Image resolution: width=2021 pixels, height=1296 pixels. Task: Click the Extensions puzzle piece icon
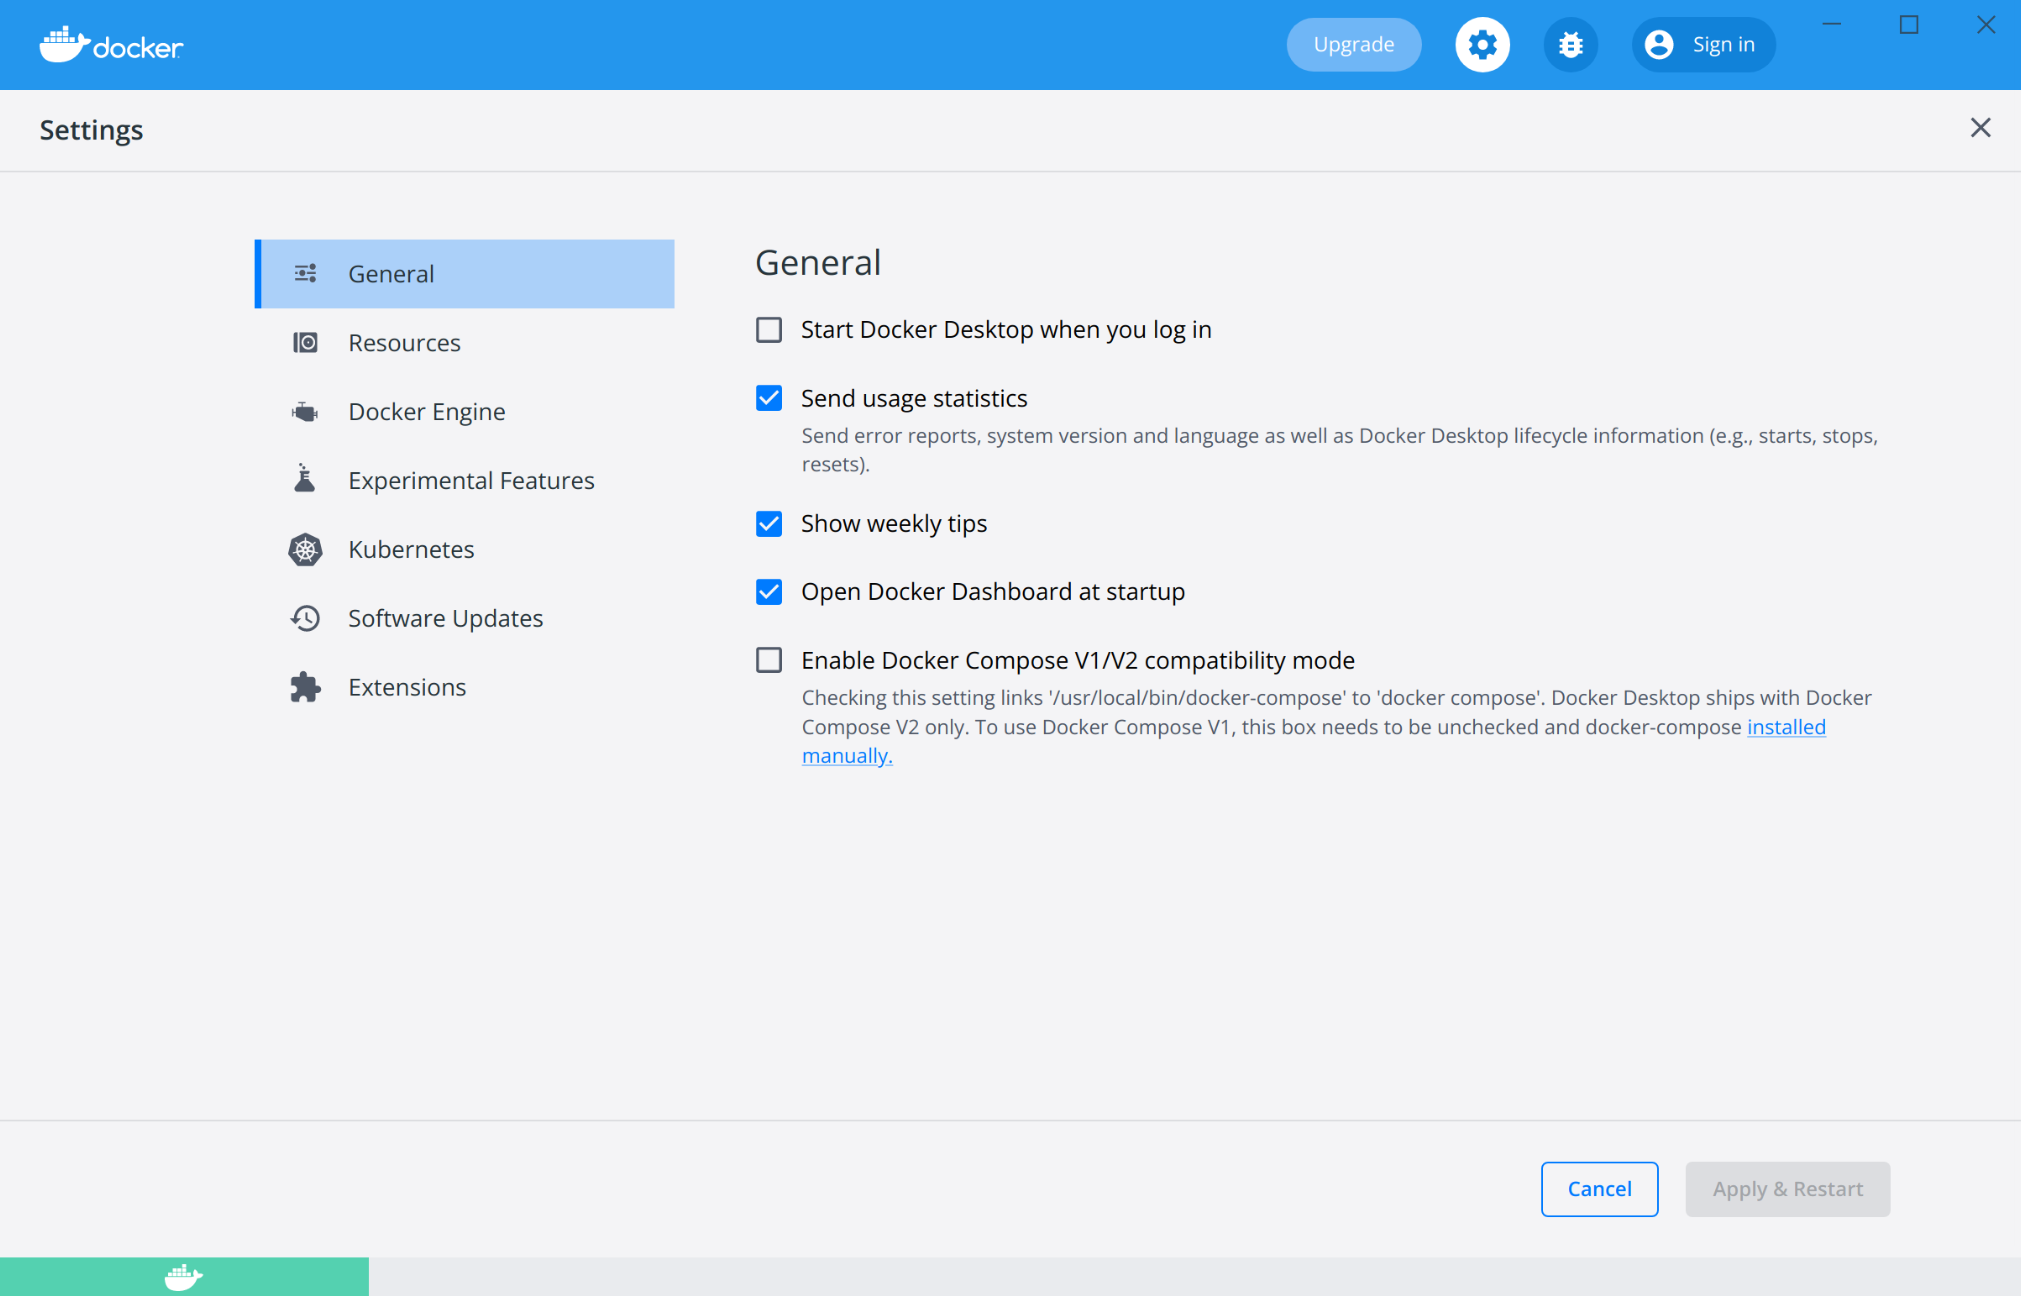[305, 688]
